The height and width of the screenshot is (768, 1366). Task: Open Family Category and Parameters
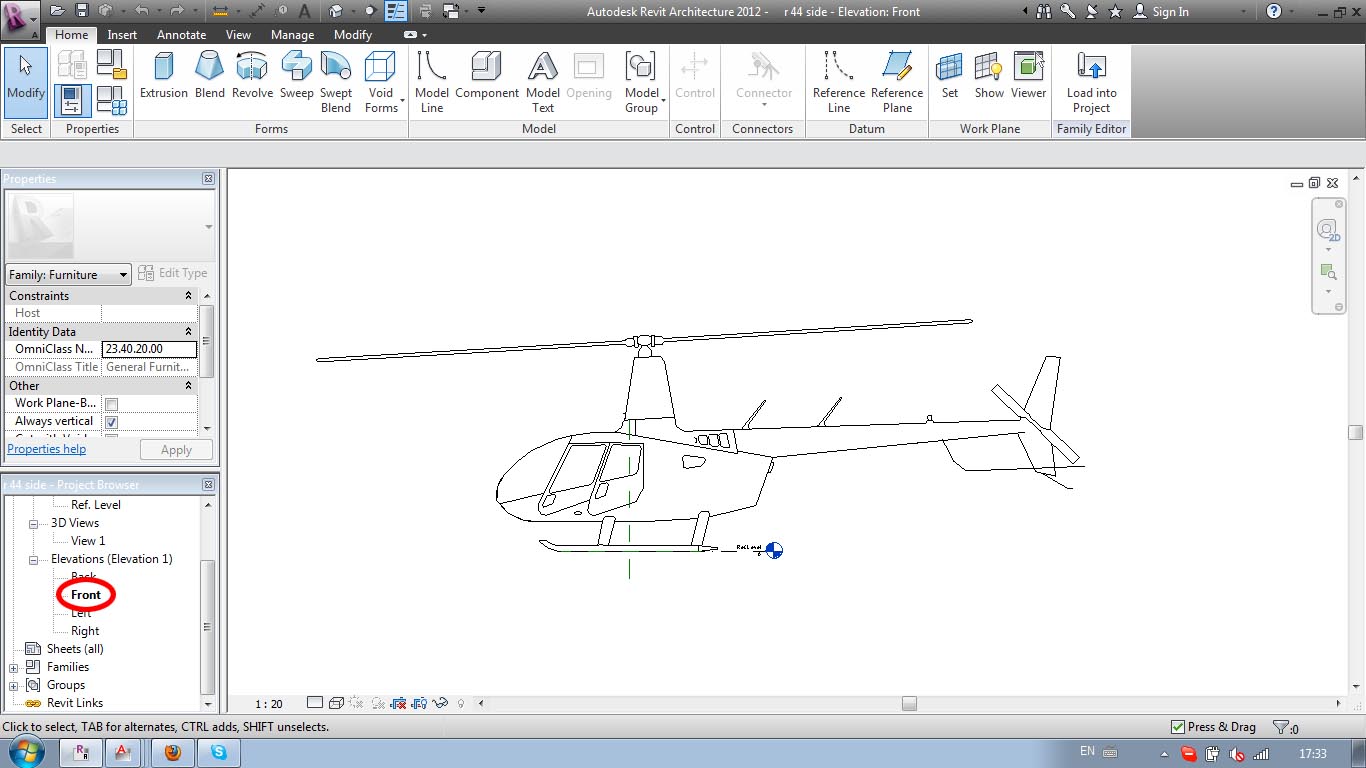pos(112,64)
